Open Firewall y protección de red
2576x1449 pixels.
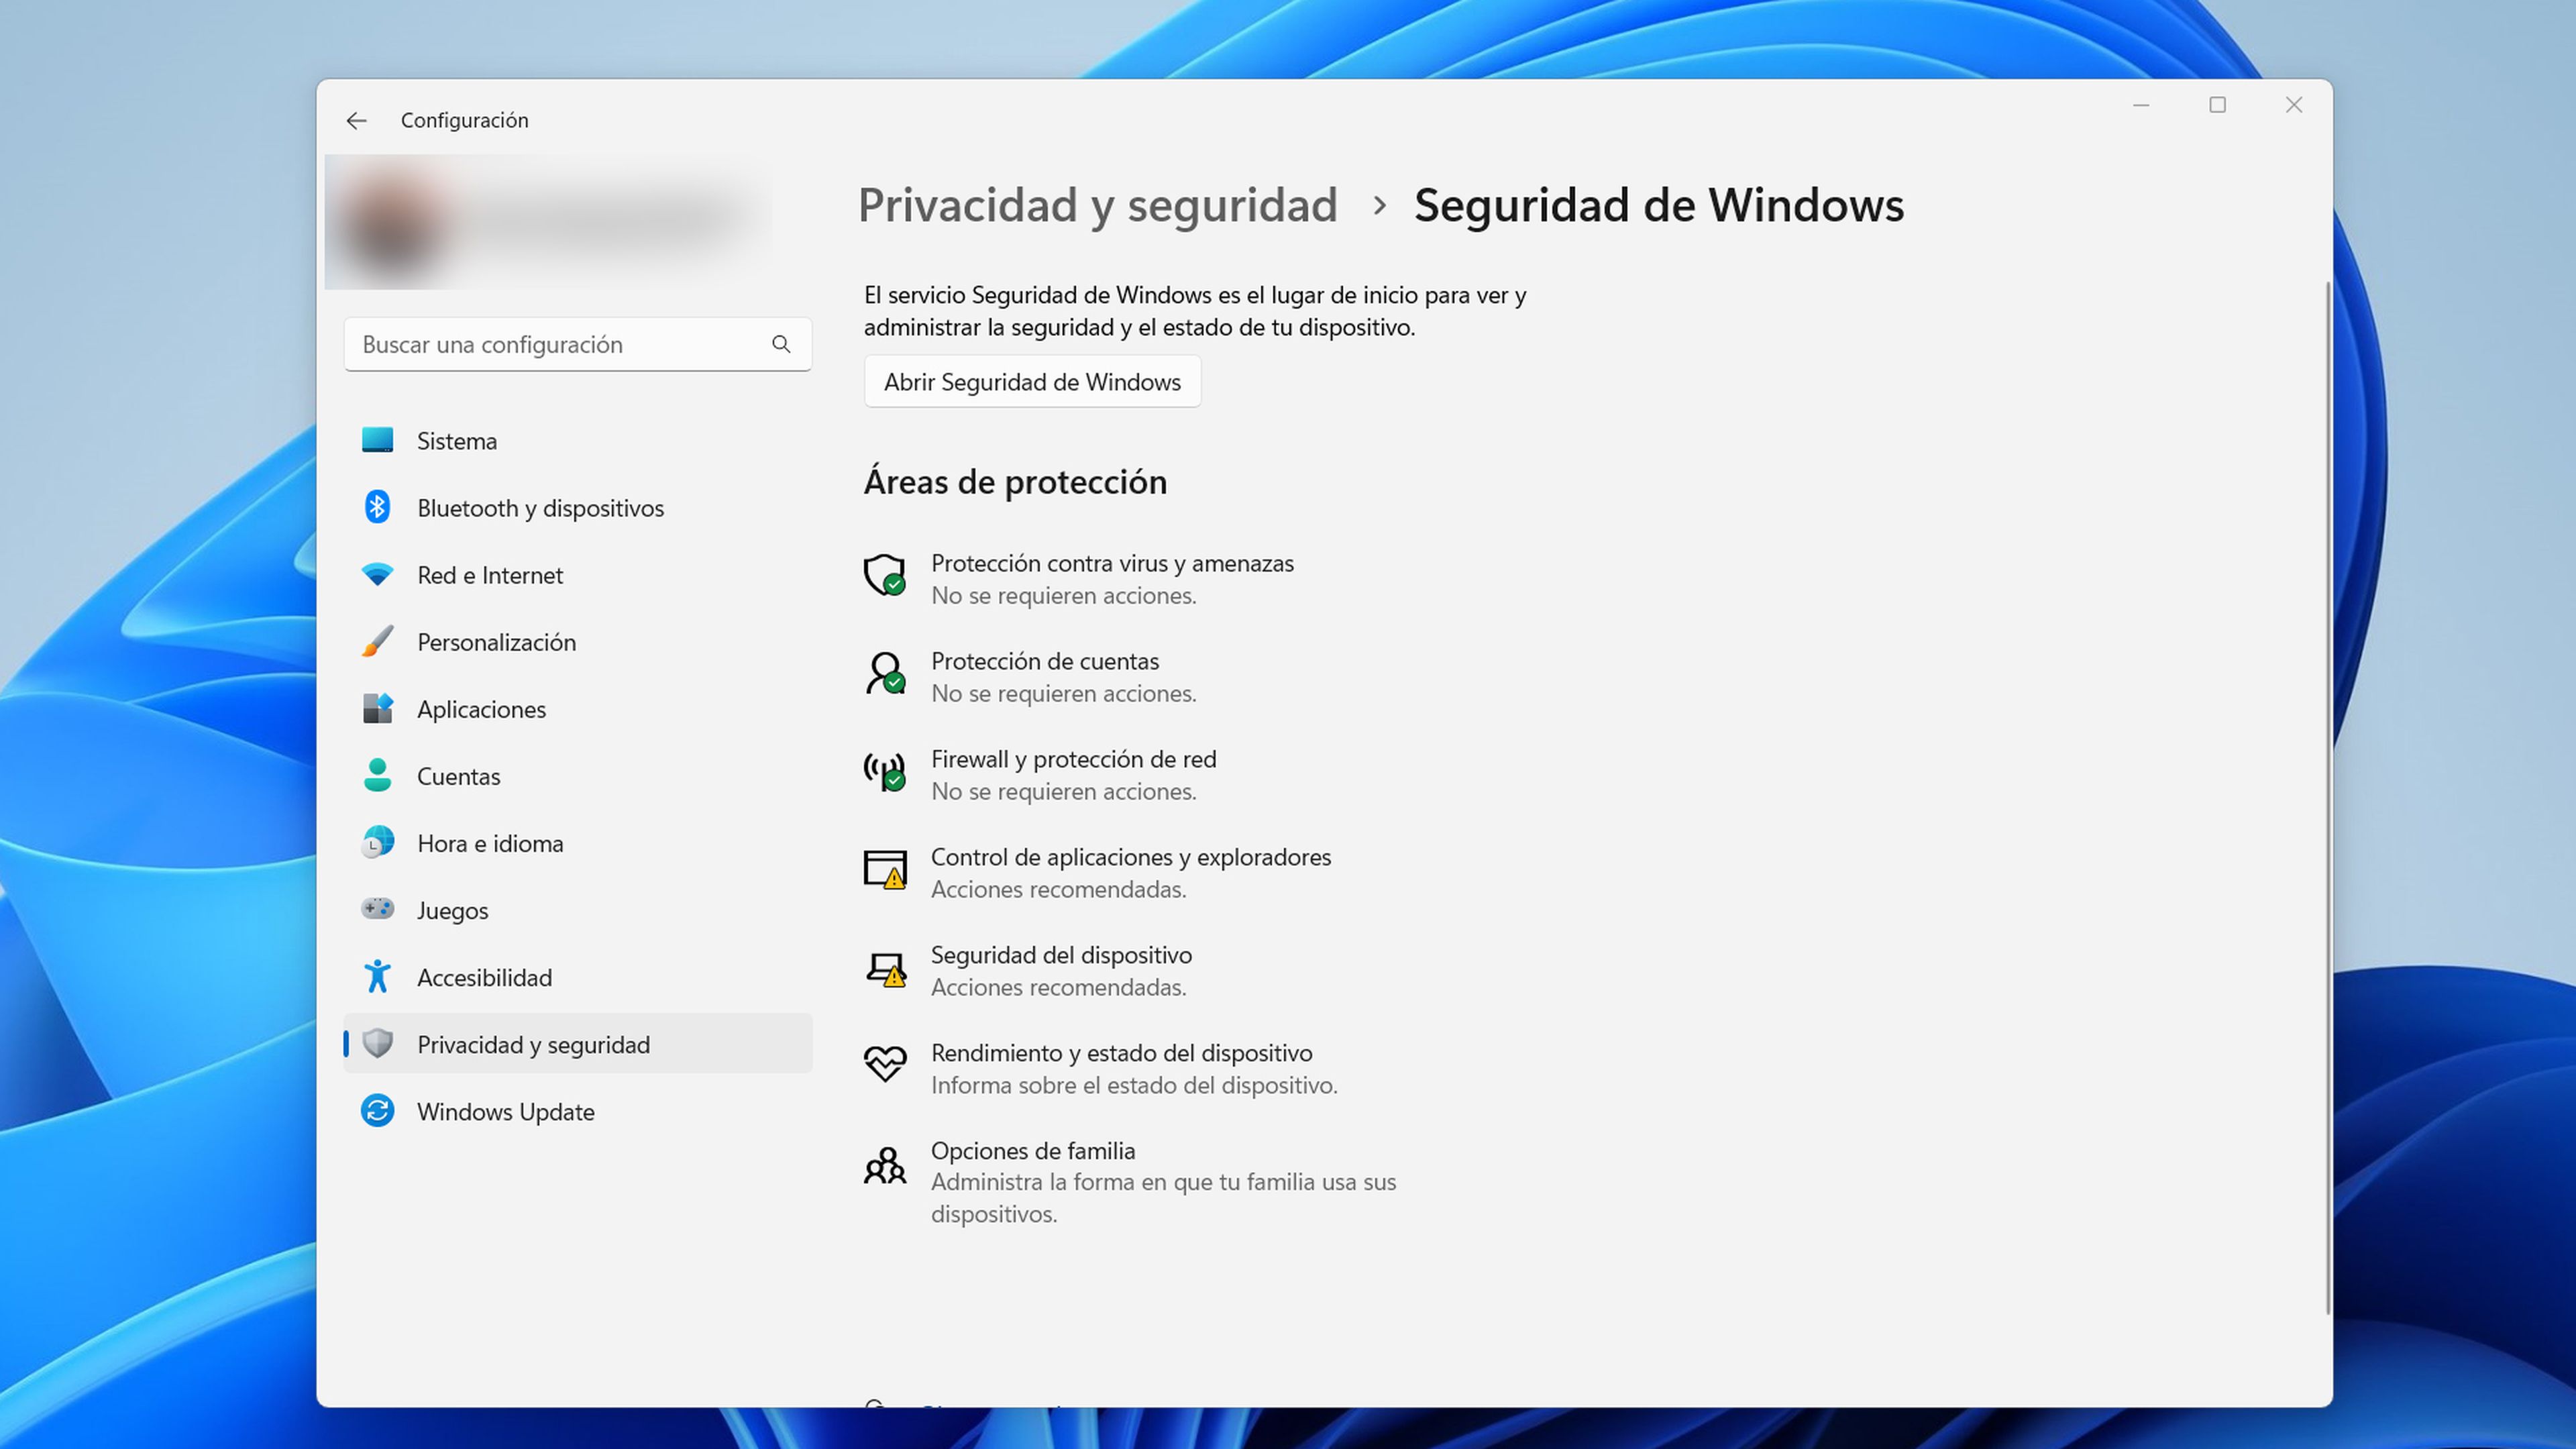[x=1040, y=775]
